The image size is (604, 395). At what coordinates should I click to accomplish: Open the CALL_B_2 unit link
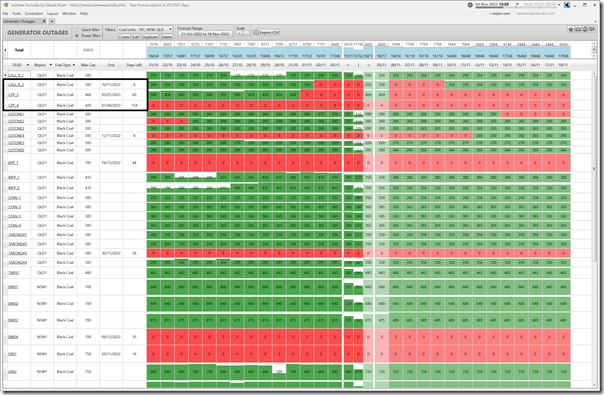coord(16,85)
